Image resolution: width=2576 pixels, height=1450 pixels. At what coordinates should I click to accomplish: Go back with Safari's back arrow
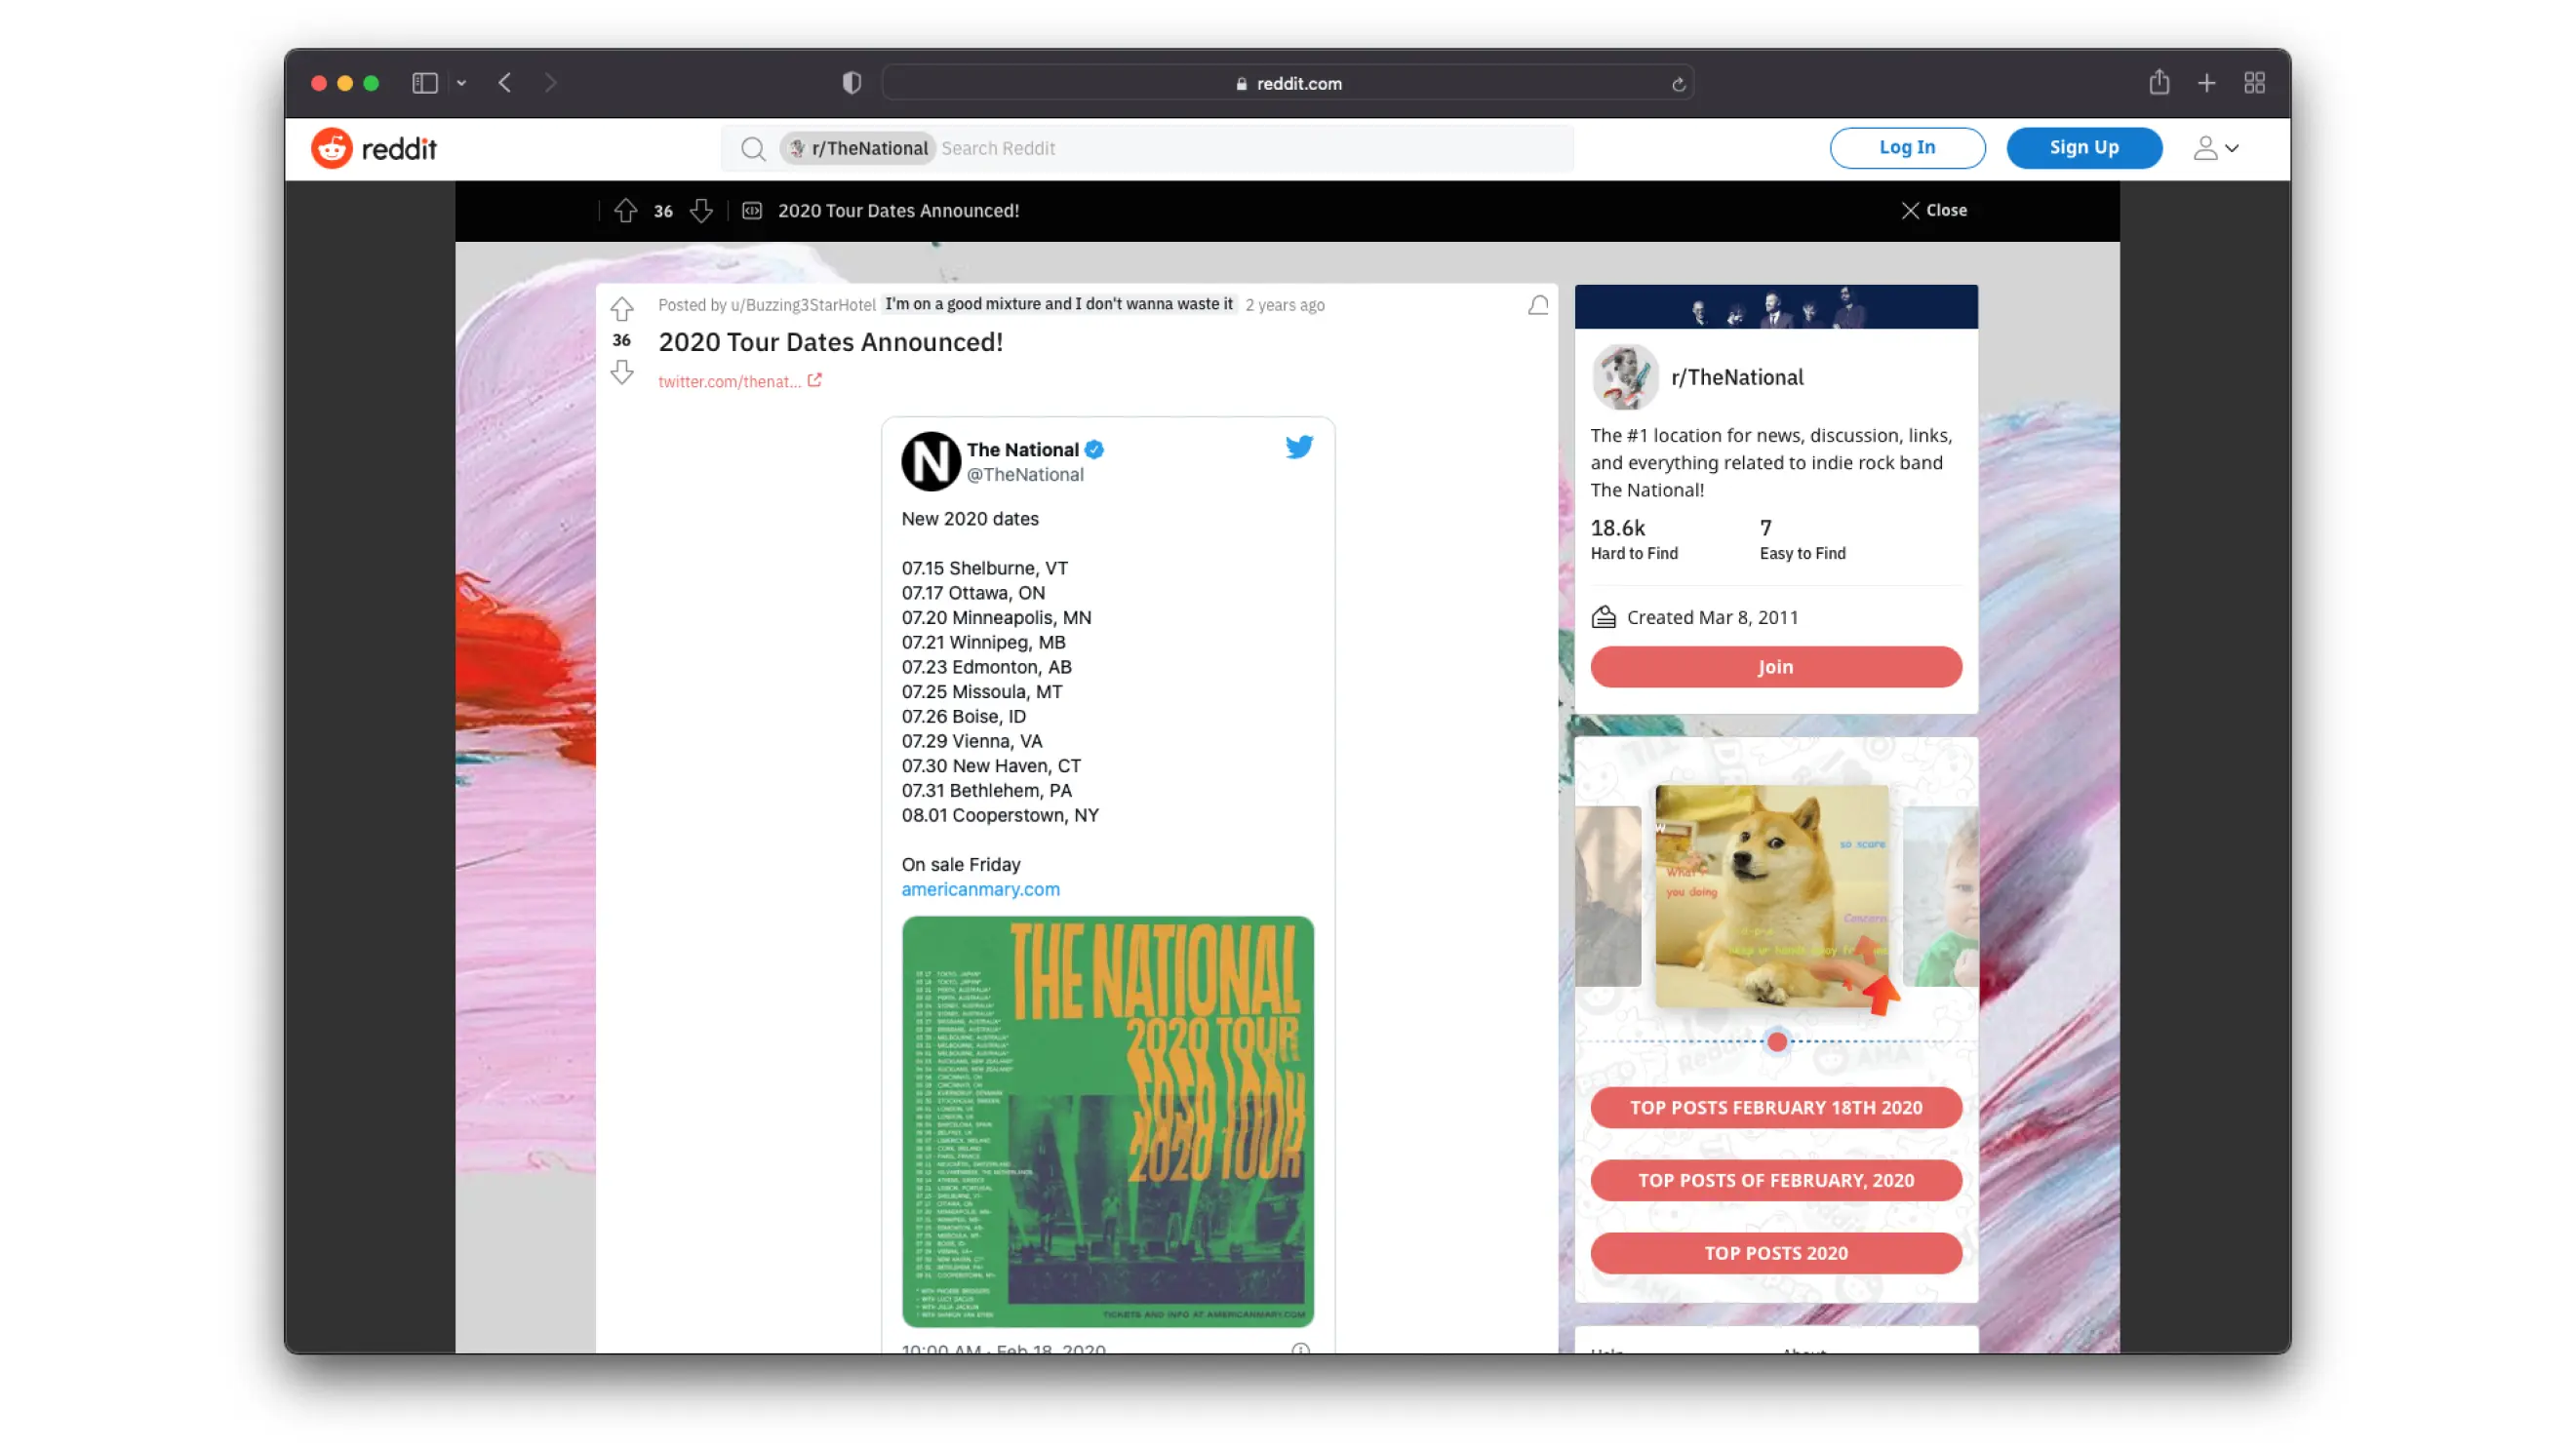505,83
